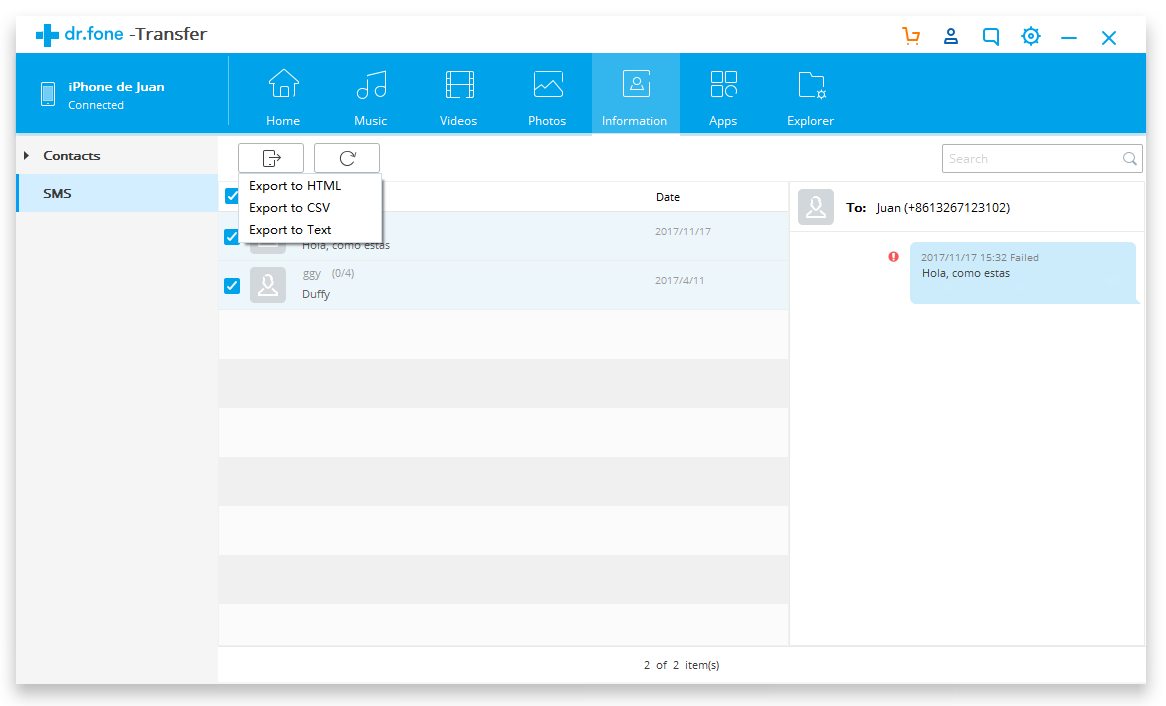Uncheck the Hola, como estas conversation
Image resolution: width=1166 pixels, height=706 pixels.
coord(231,237)
